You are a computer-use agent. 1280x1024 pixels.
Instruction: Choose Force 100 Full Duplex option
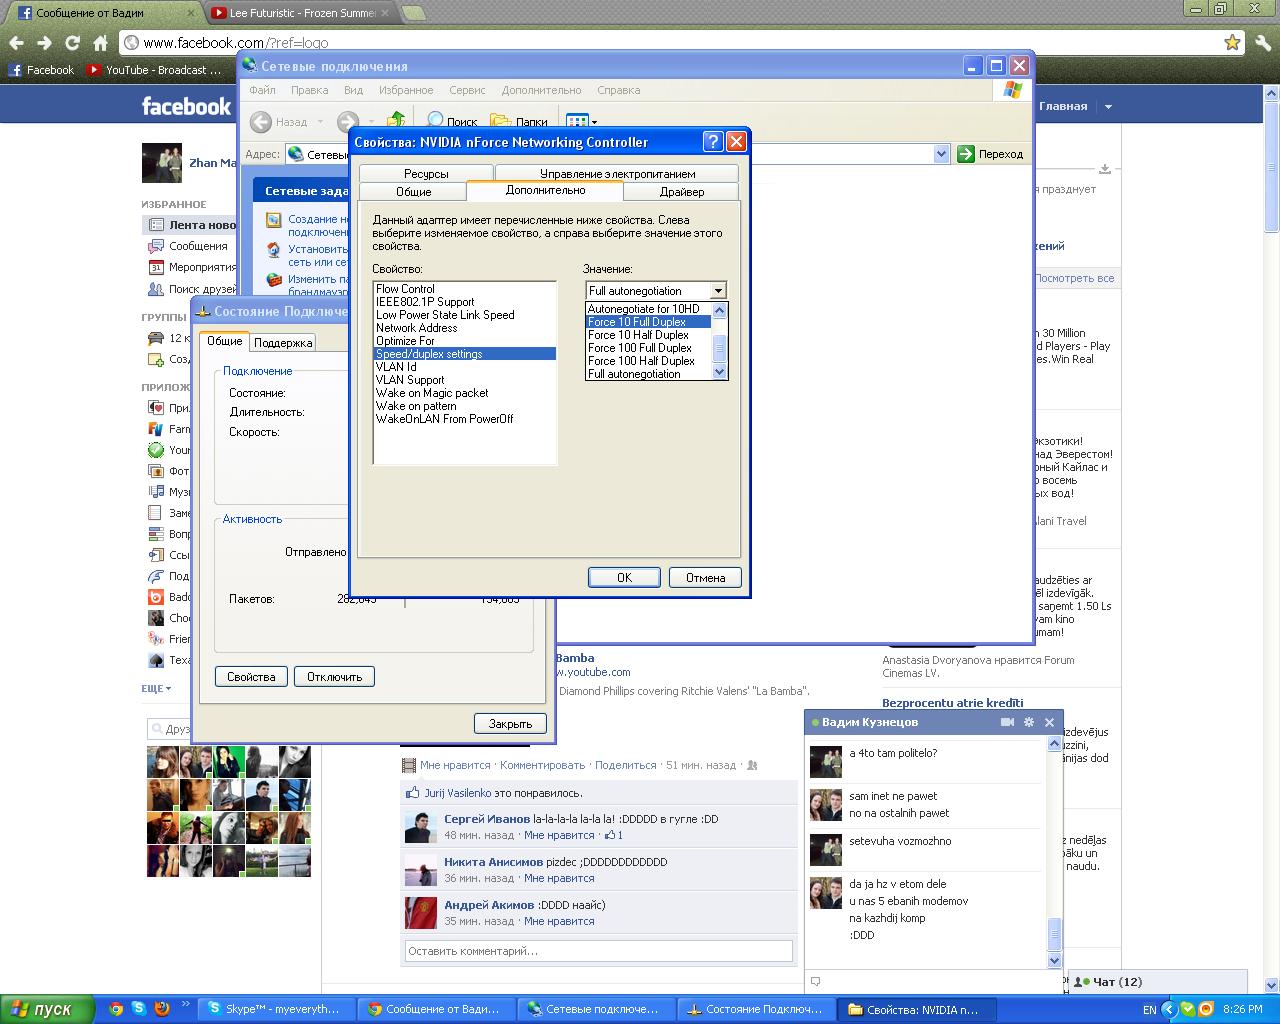tap(648, 348)
